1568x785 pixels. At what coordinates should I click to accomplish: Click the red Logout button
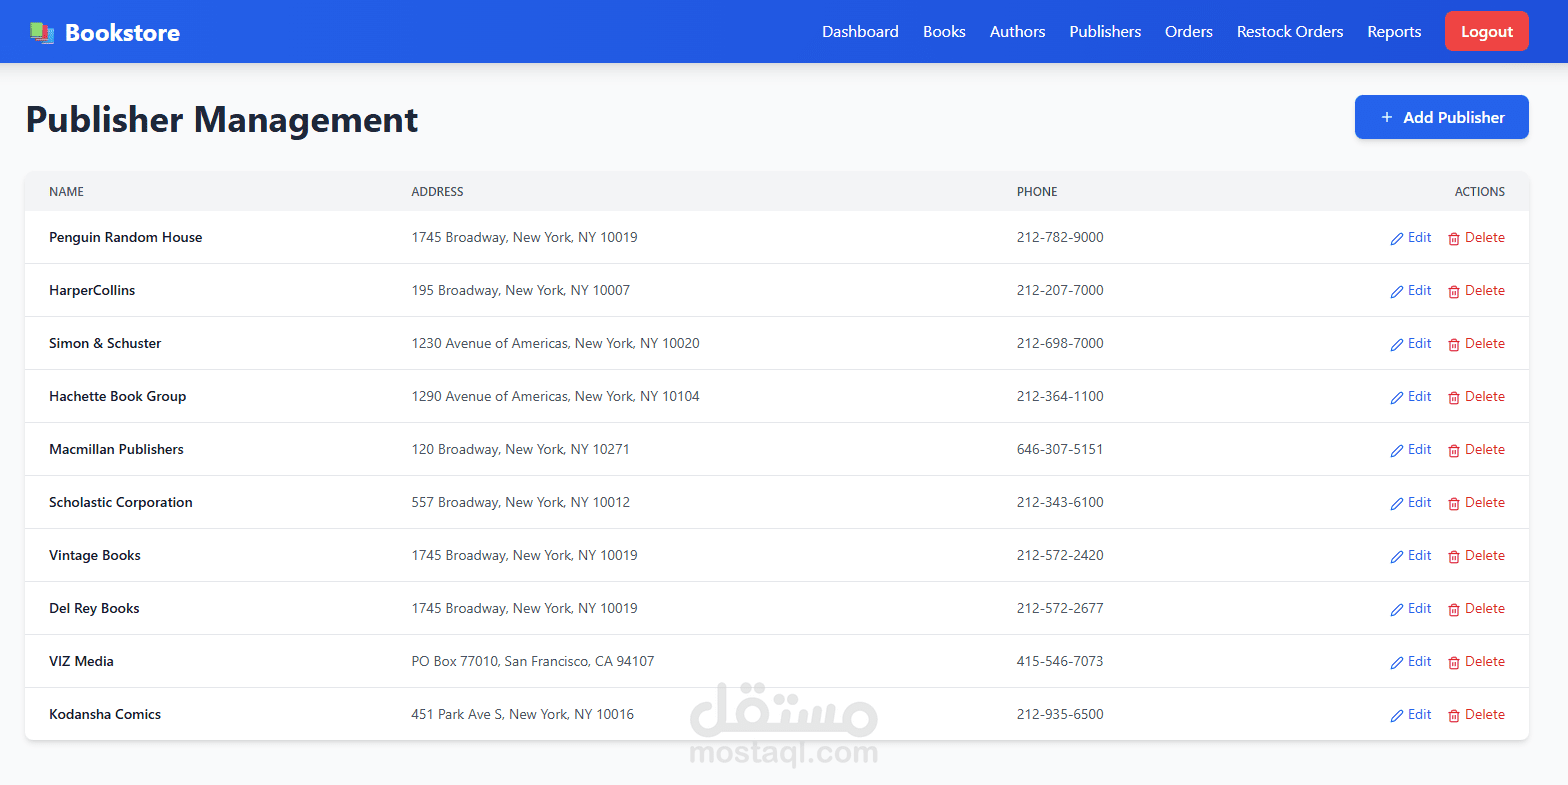point(1486,31)
